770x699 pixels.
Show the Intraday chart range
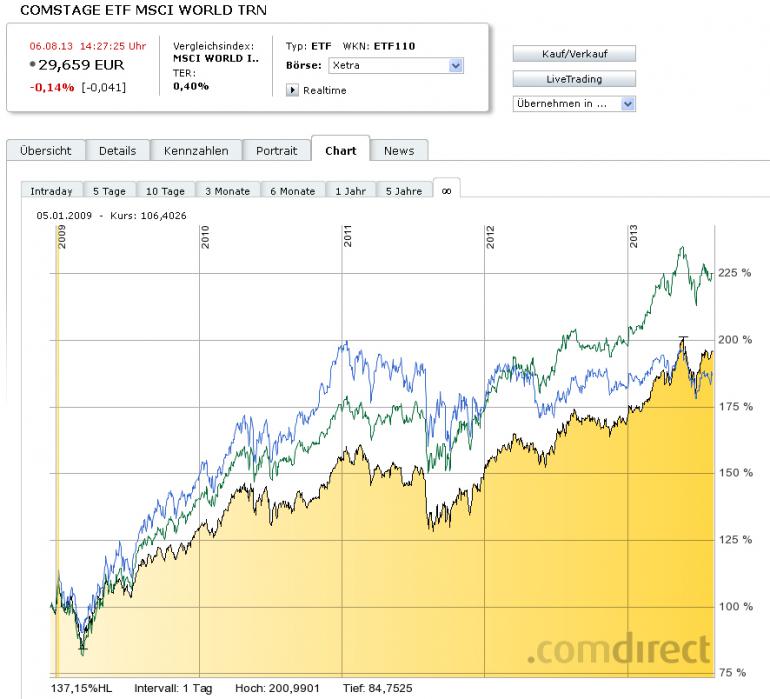tap(51, 191)
